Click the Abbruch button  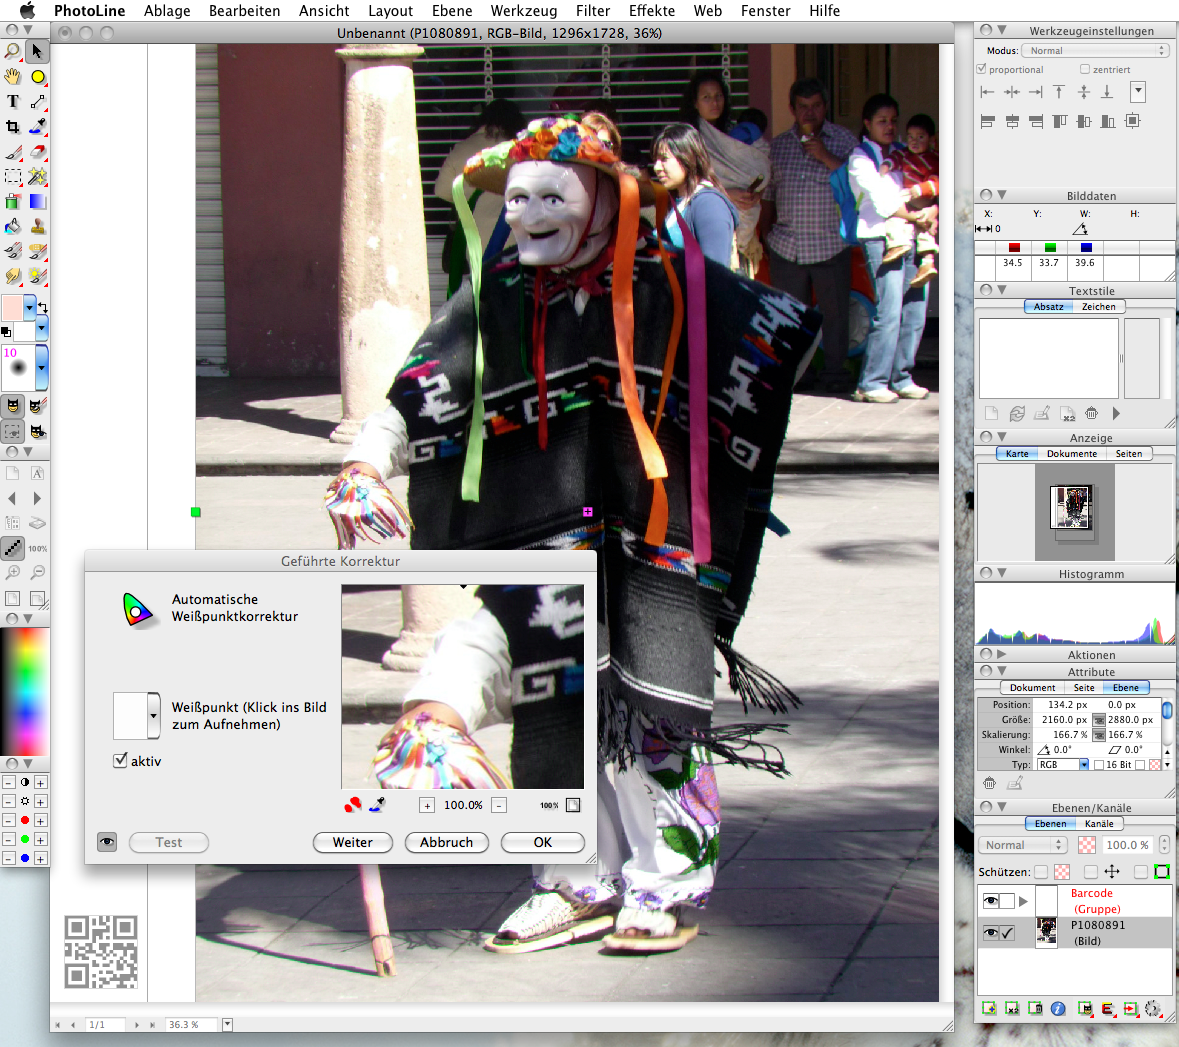[447, 842]
